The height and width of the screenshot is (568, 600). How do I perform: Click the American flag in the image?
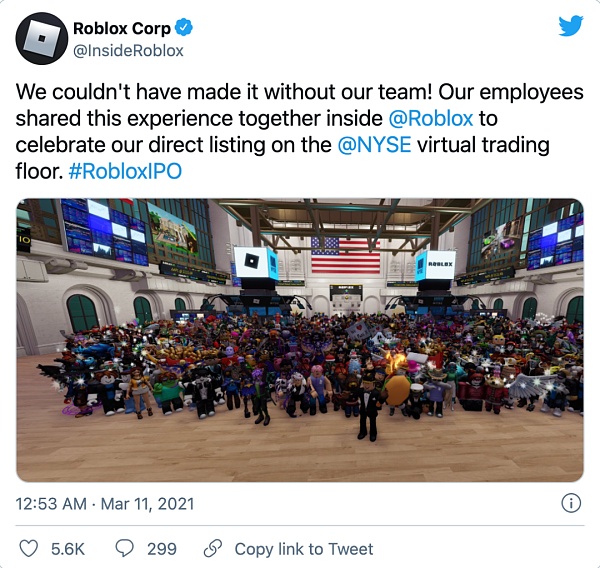346,255
